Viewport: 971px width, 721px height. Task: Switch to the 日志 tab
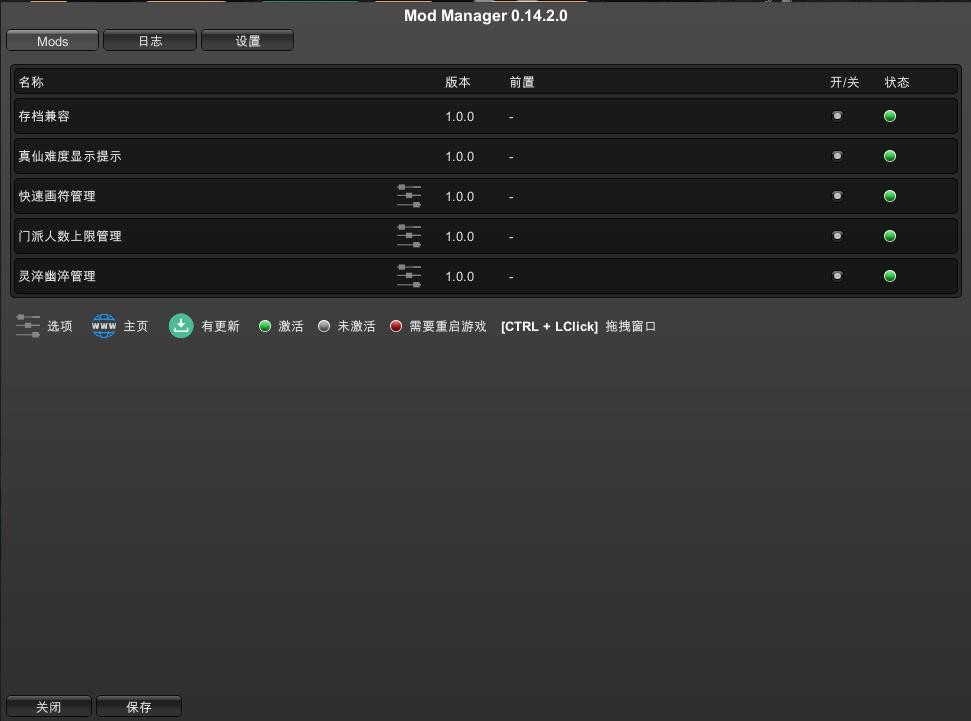[x=150, y=41]
